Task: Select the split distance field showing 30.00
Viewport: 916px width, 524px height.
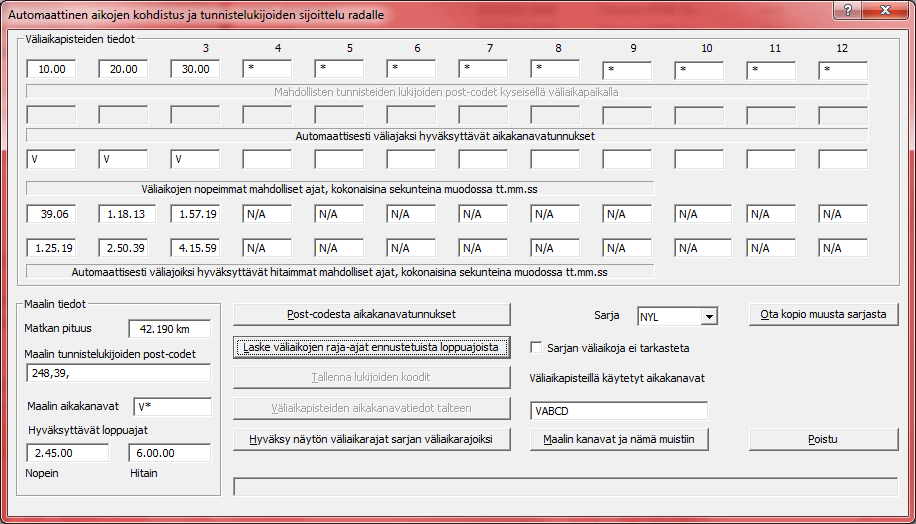Action: (195, 70)
